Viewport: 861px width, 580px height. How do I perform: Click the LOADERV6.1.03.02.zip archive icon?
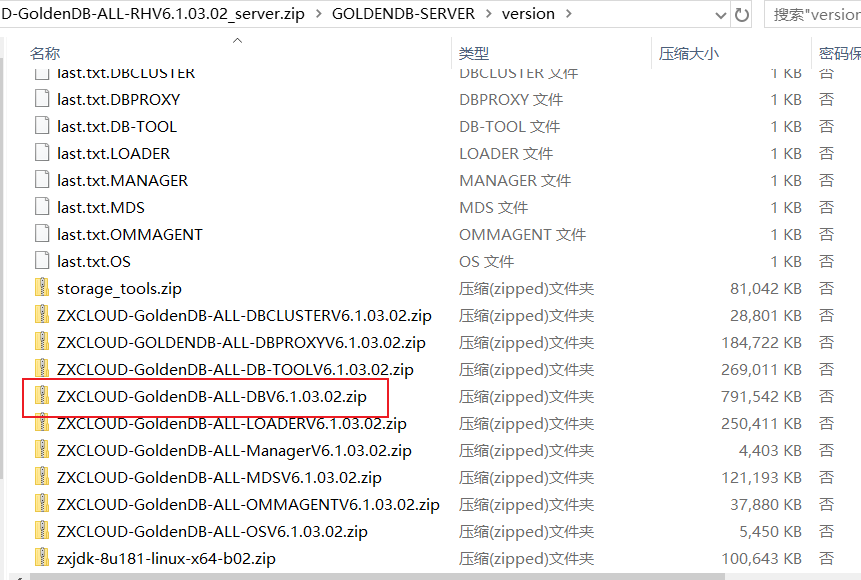click(42, 422)
